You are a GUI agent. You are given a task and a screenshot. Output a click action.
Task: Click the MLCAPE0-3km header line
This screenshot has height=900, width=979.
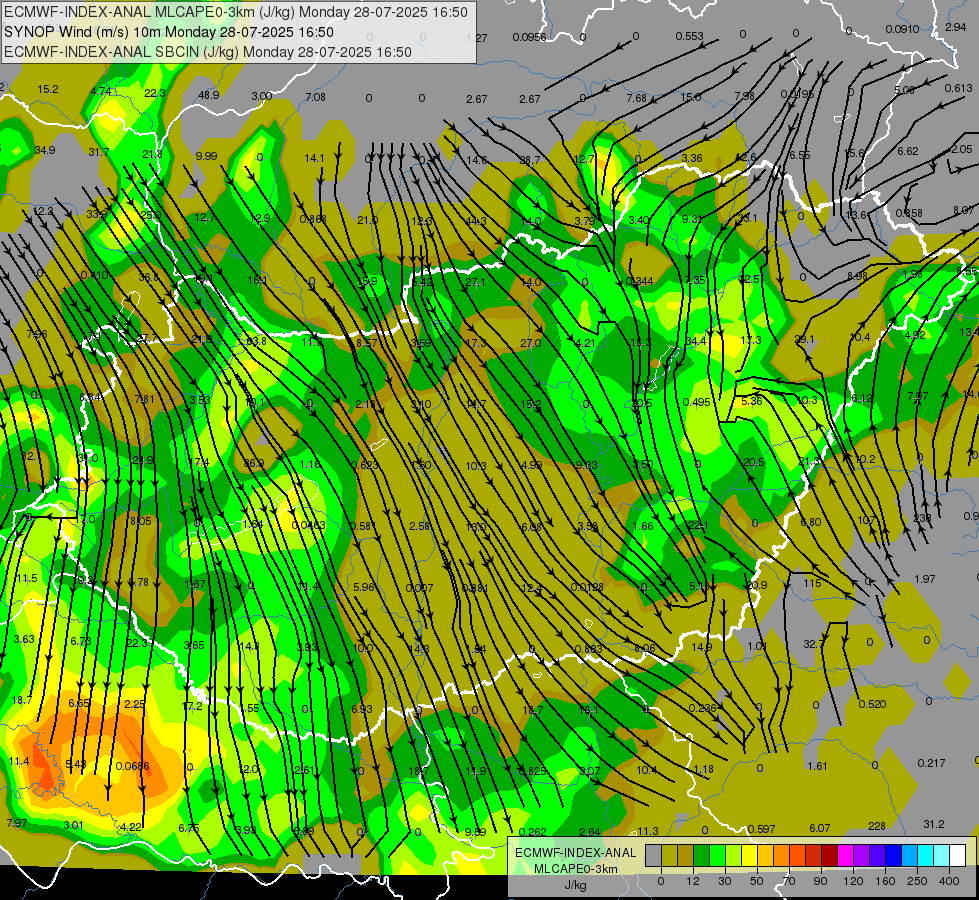[x=235, y=12]
